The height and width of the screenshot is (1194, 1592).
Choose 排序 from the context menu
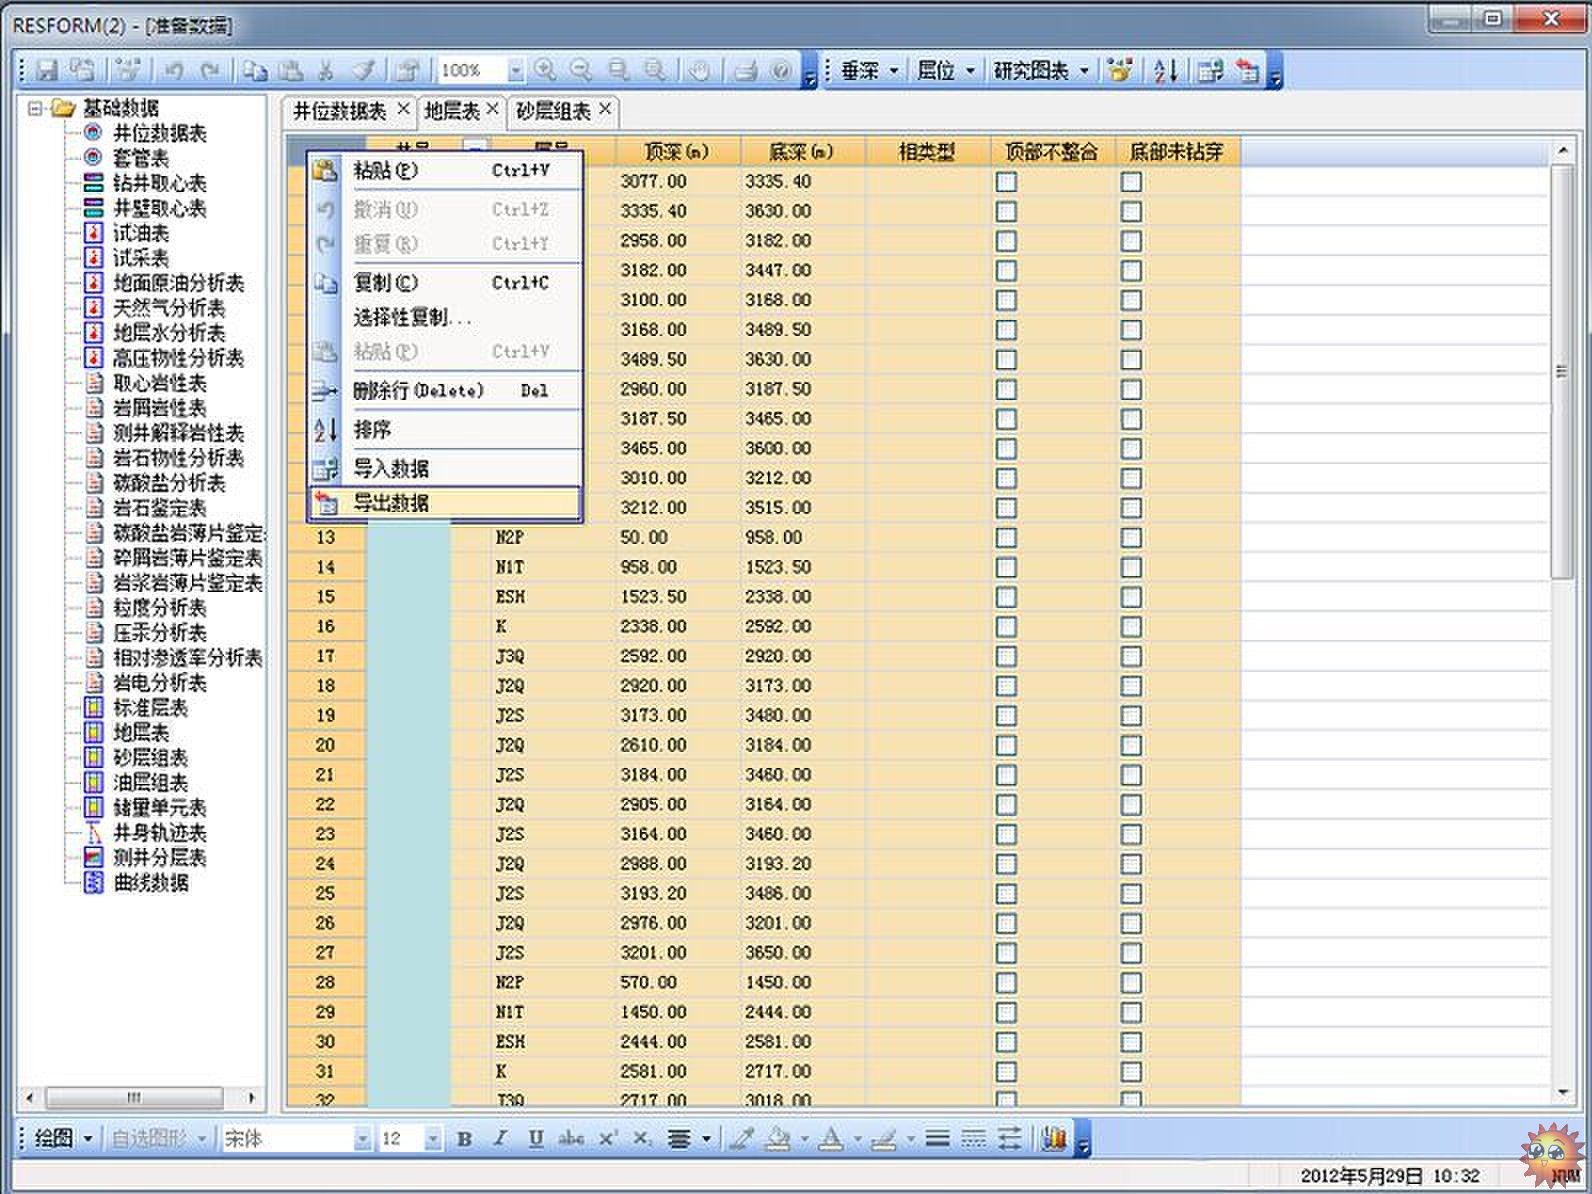coord(444,430)
